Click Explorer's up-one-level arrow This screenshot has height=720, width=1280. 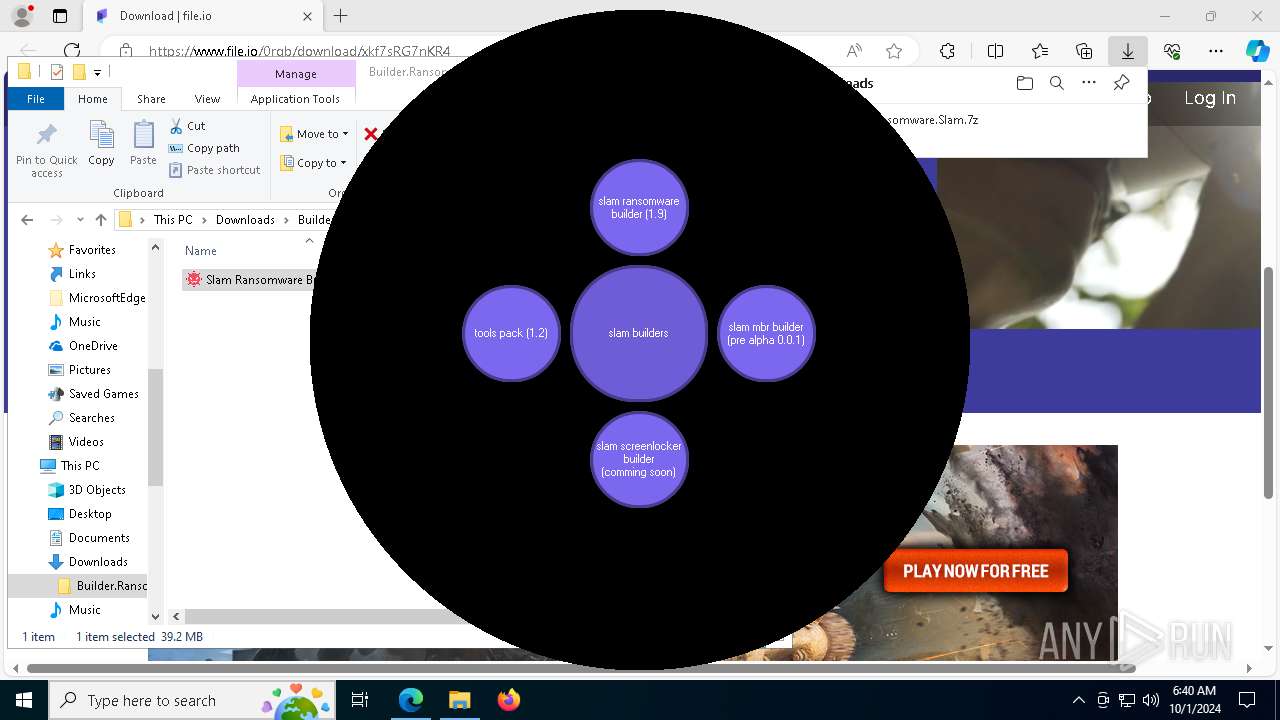click(100, 220)
